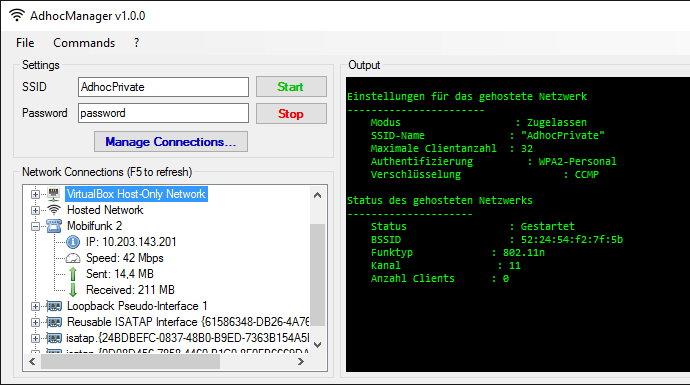
Task: Open the ? help menu
Action: click(136, 43)
